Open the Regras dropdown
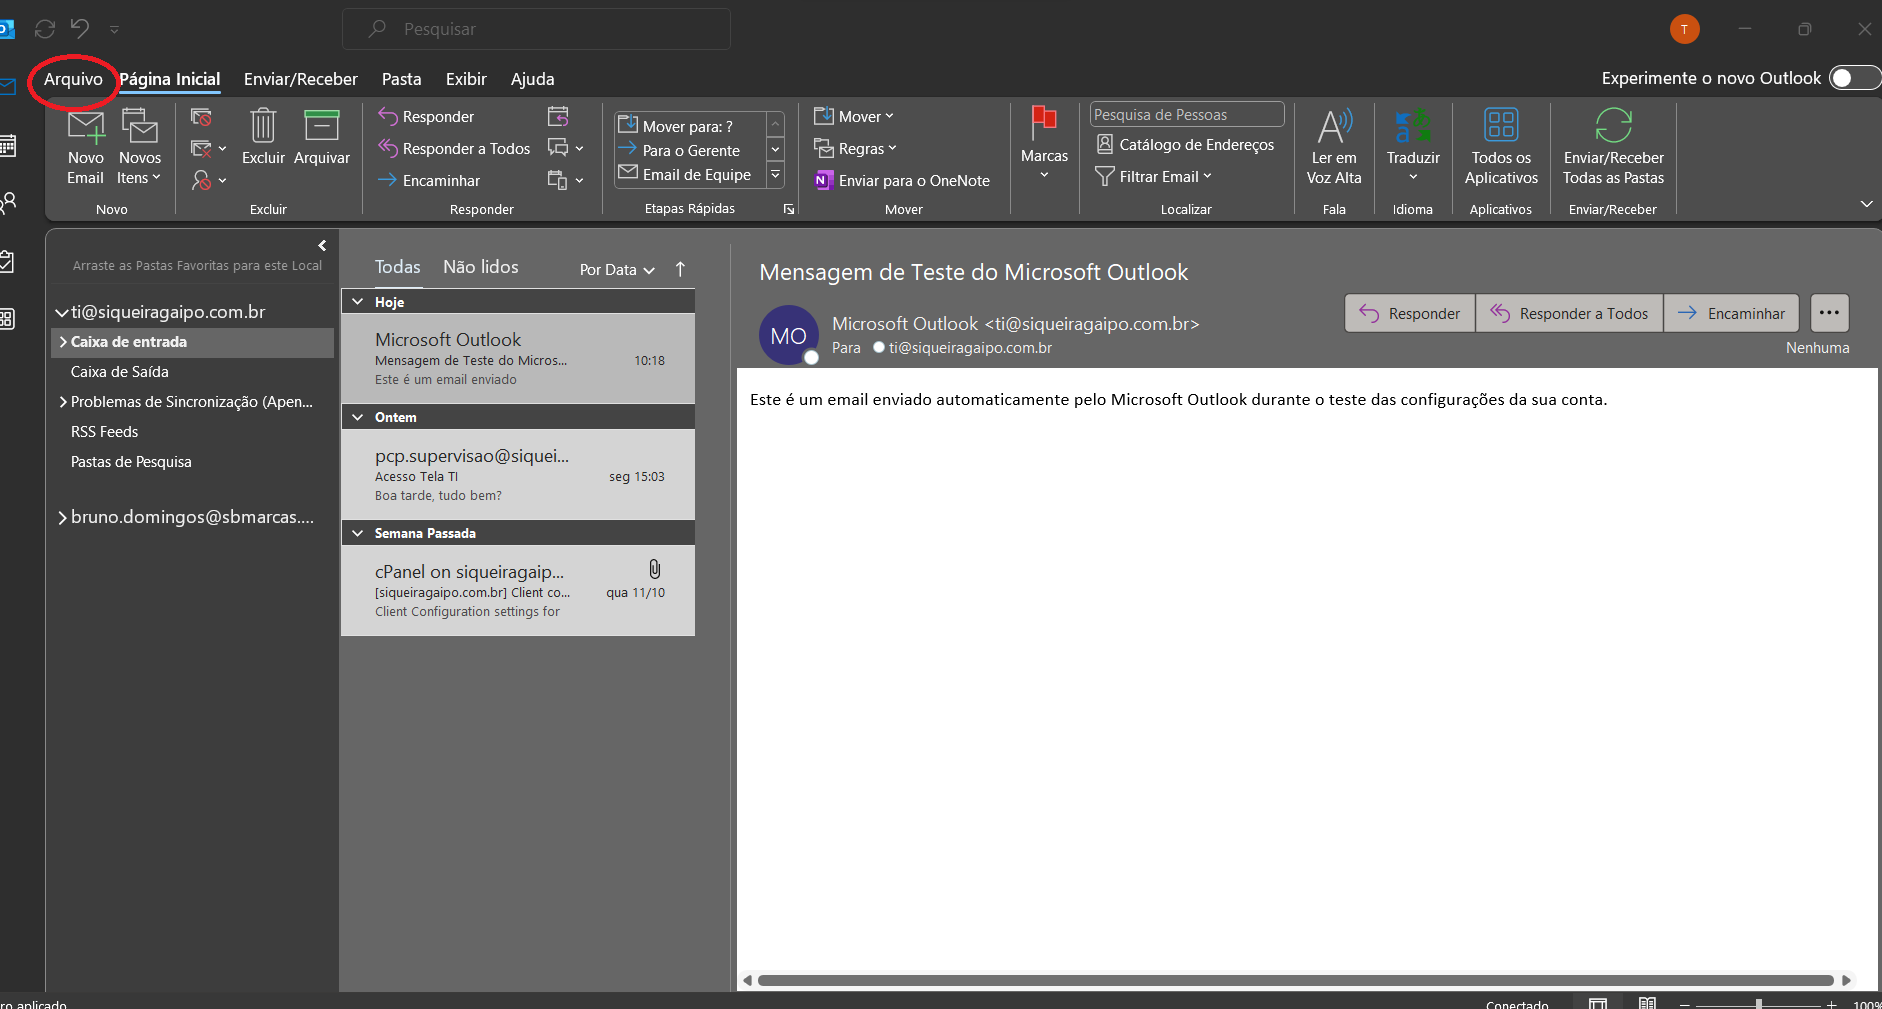 point(855,149)
